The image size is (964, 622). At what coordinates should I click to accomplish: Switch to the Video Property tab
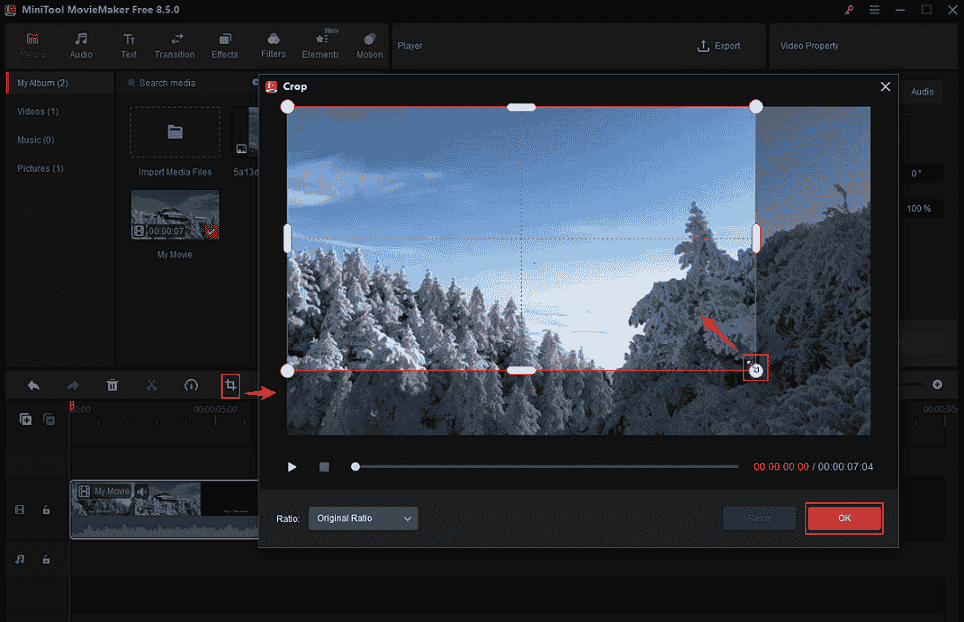pyautogui.click(x=809, y=45)
